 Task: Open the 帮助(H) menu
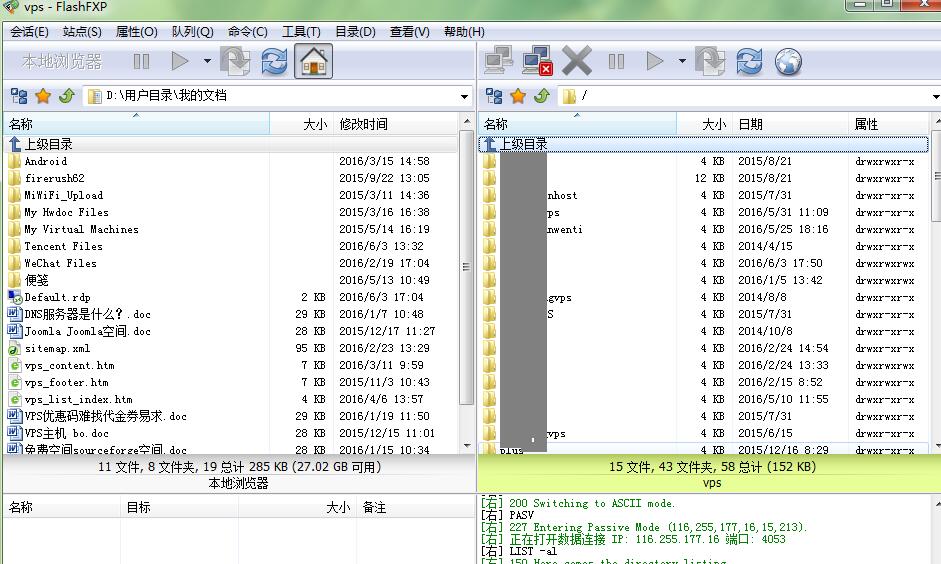pos(464,32)
